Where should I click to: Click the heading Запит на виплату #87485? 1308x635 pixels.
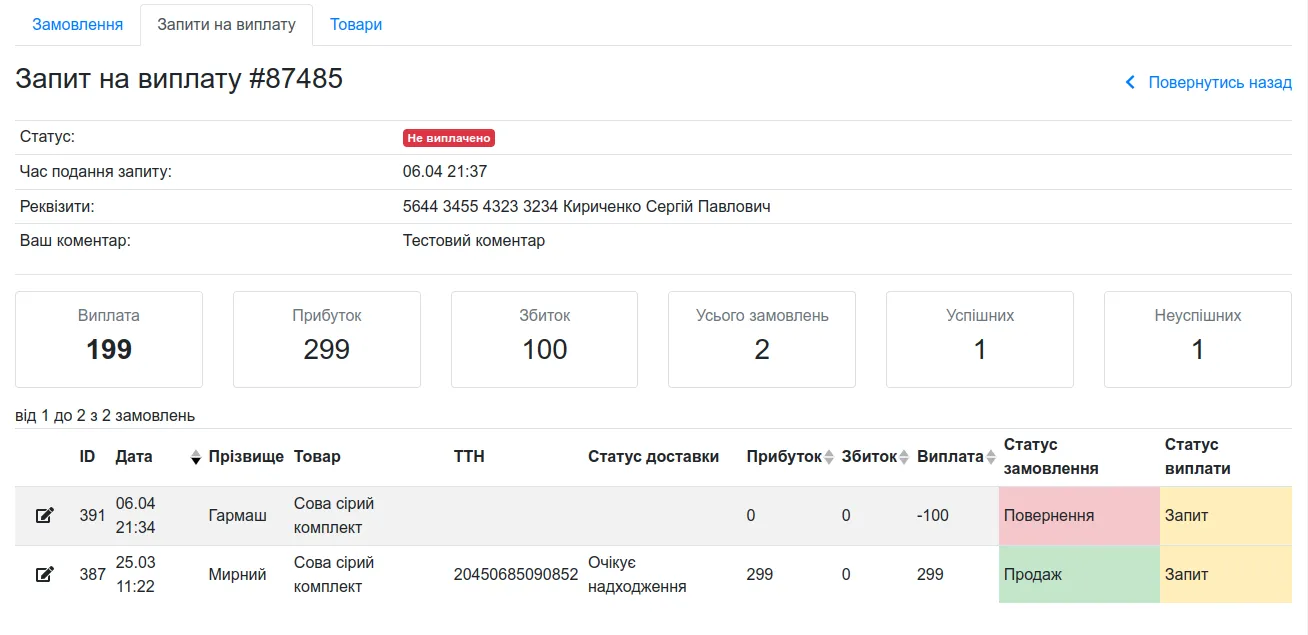(x=179, y=79)
